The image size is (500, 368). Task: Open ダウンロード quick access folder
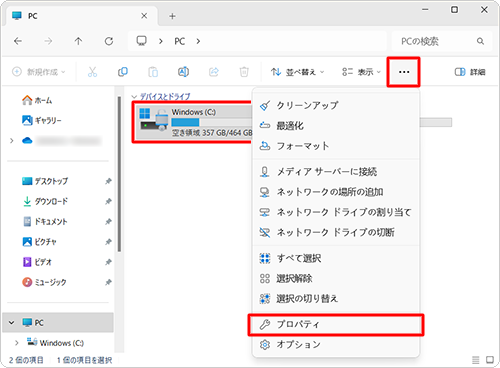[x=45, y=201]
